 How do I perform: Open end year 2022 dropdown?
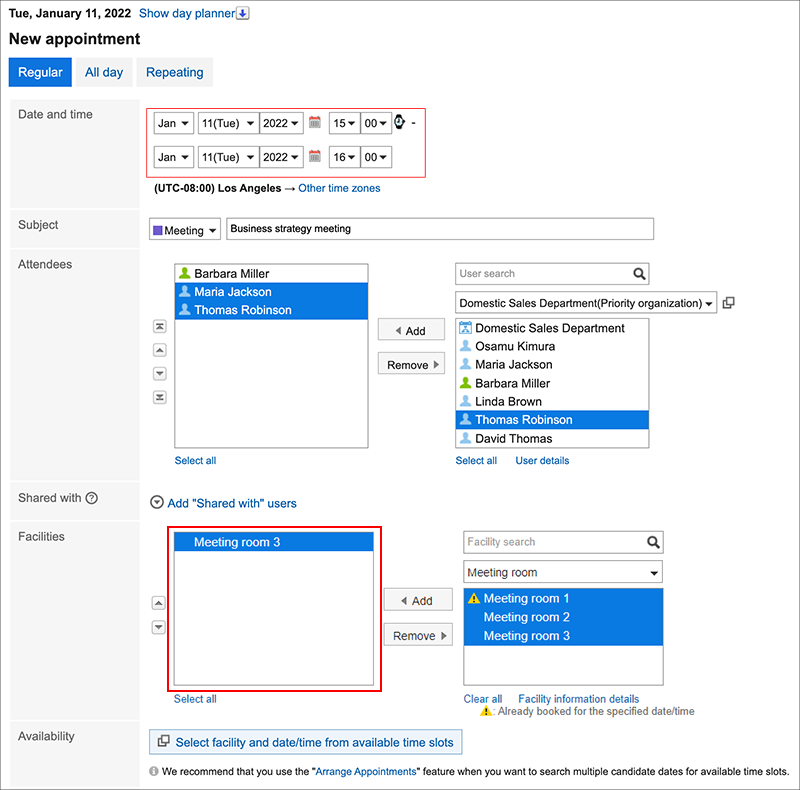(281, 157)
